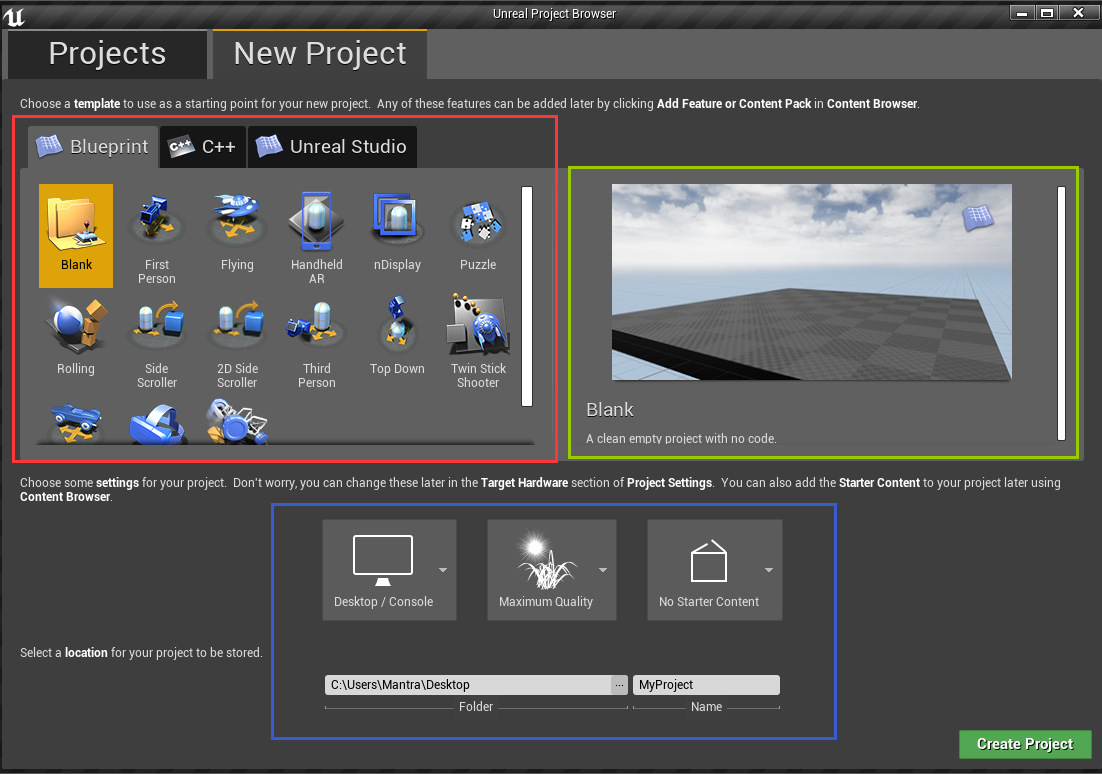This screenshot has width=1102, height=774.
Task: Select the Twin Stick Shooter template
Action: point(478,340)
